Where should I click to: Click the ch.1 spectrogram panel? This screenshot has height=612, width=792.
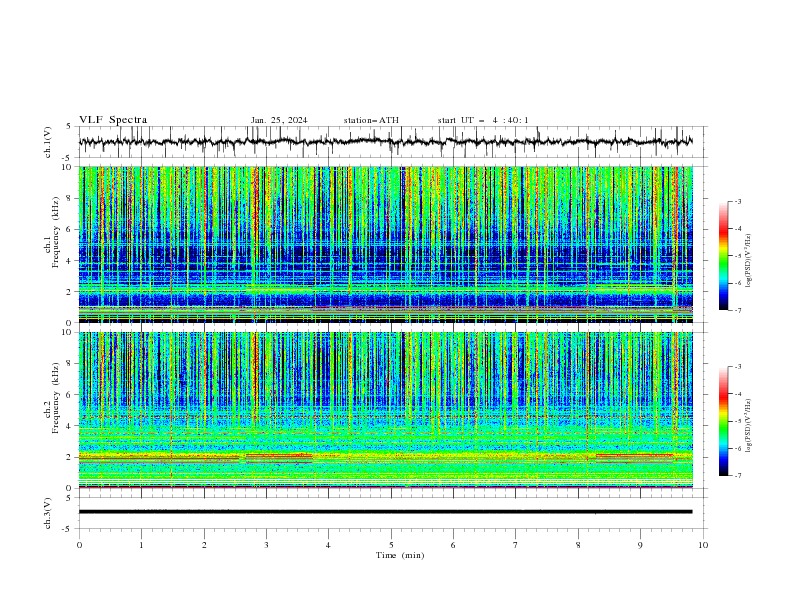[386, 244]
